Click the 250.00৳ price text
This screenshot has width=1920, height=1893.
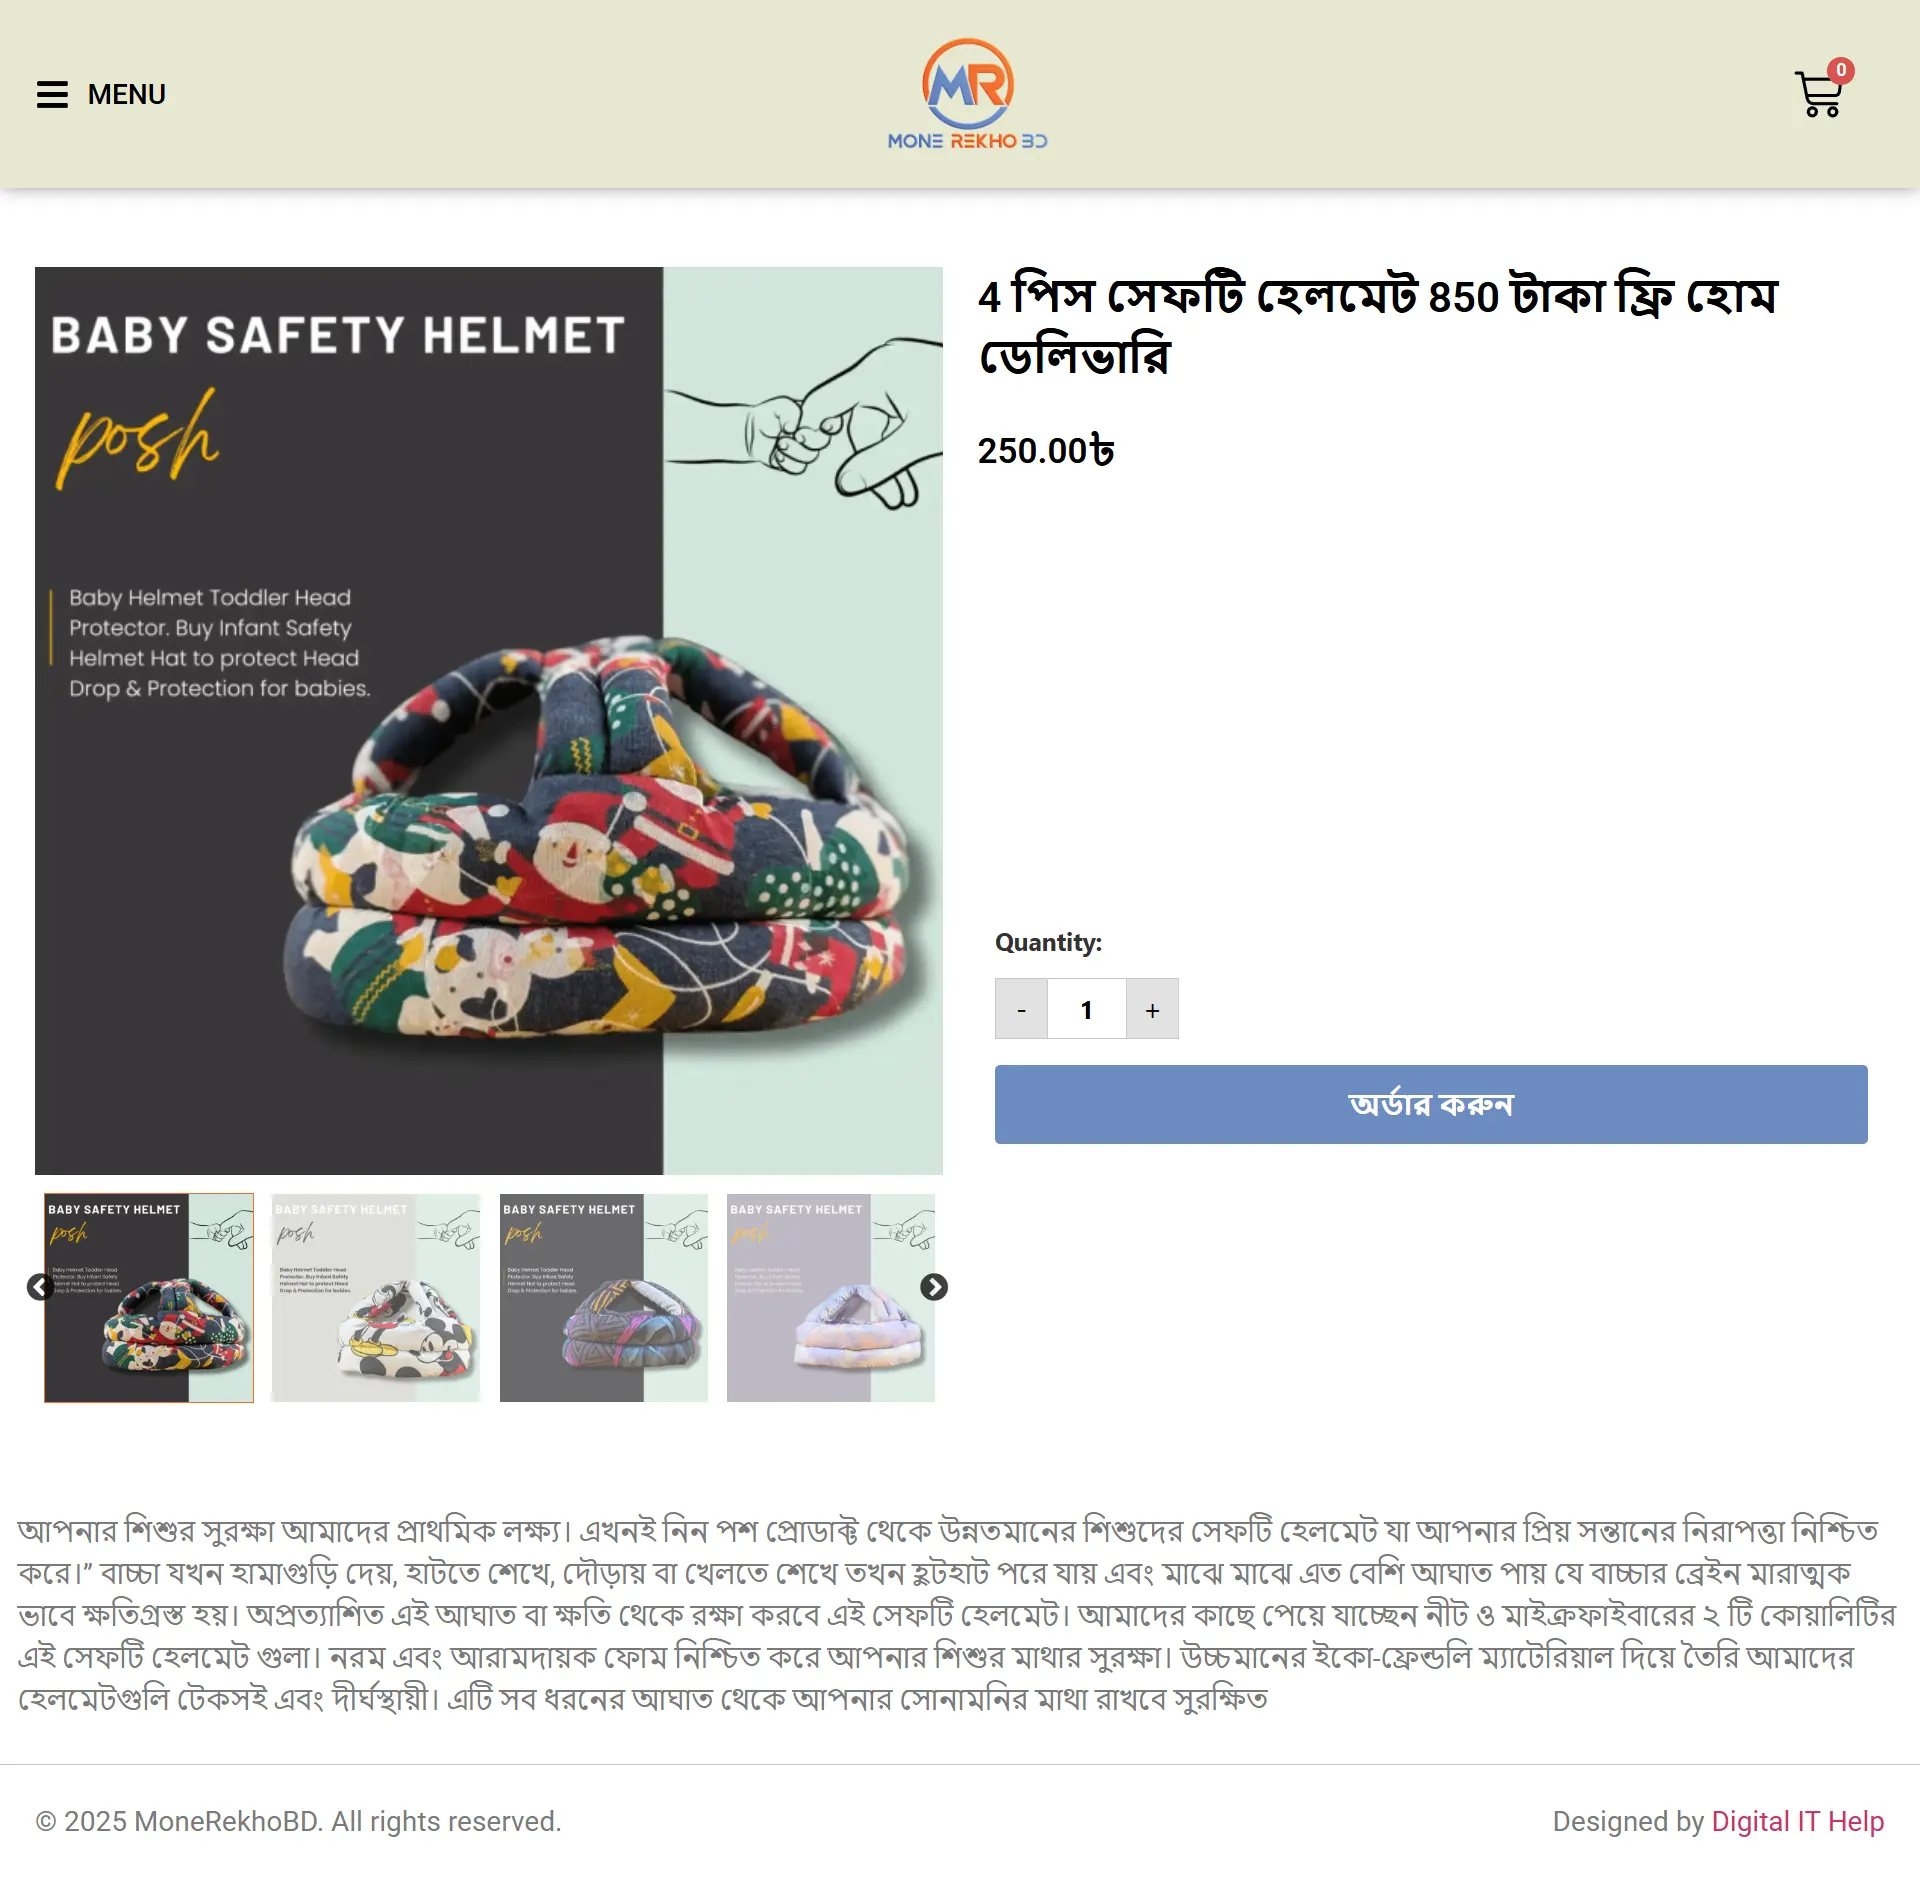click(x=1046, y=451)
